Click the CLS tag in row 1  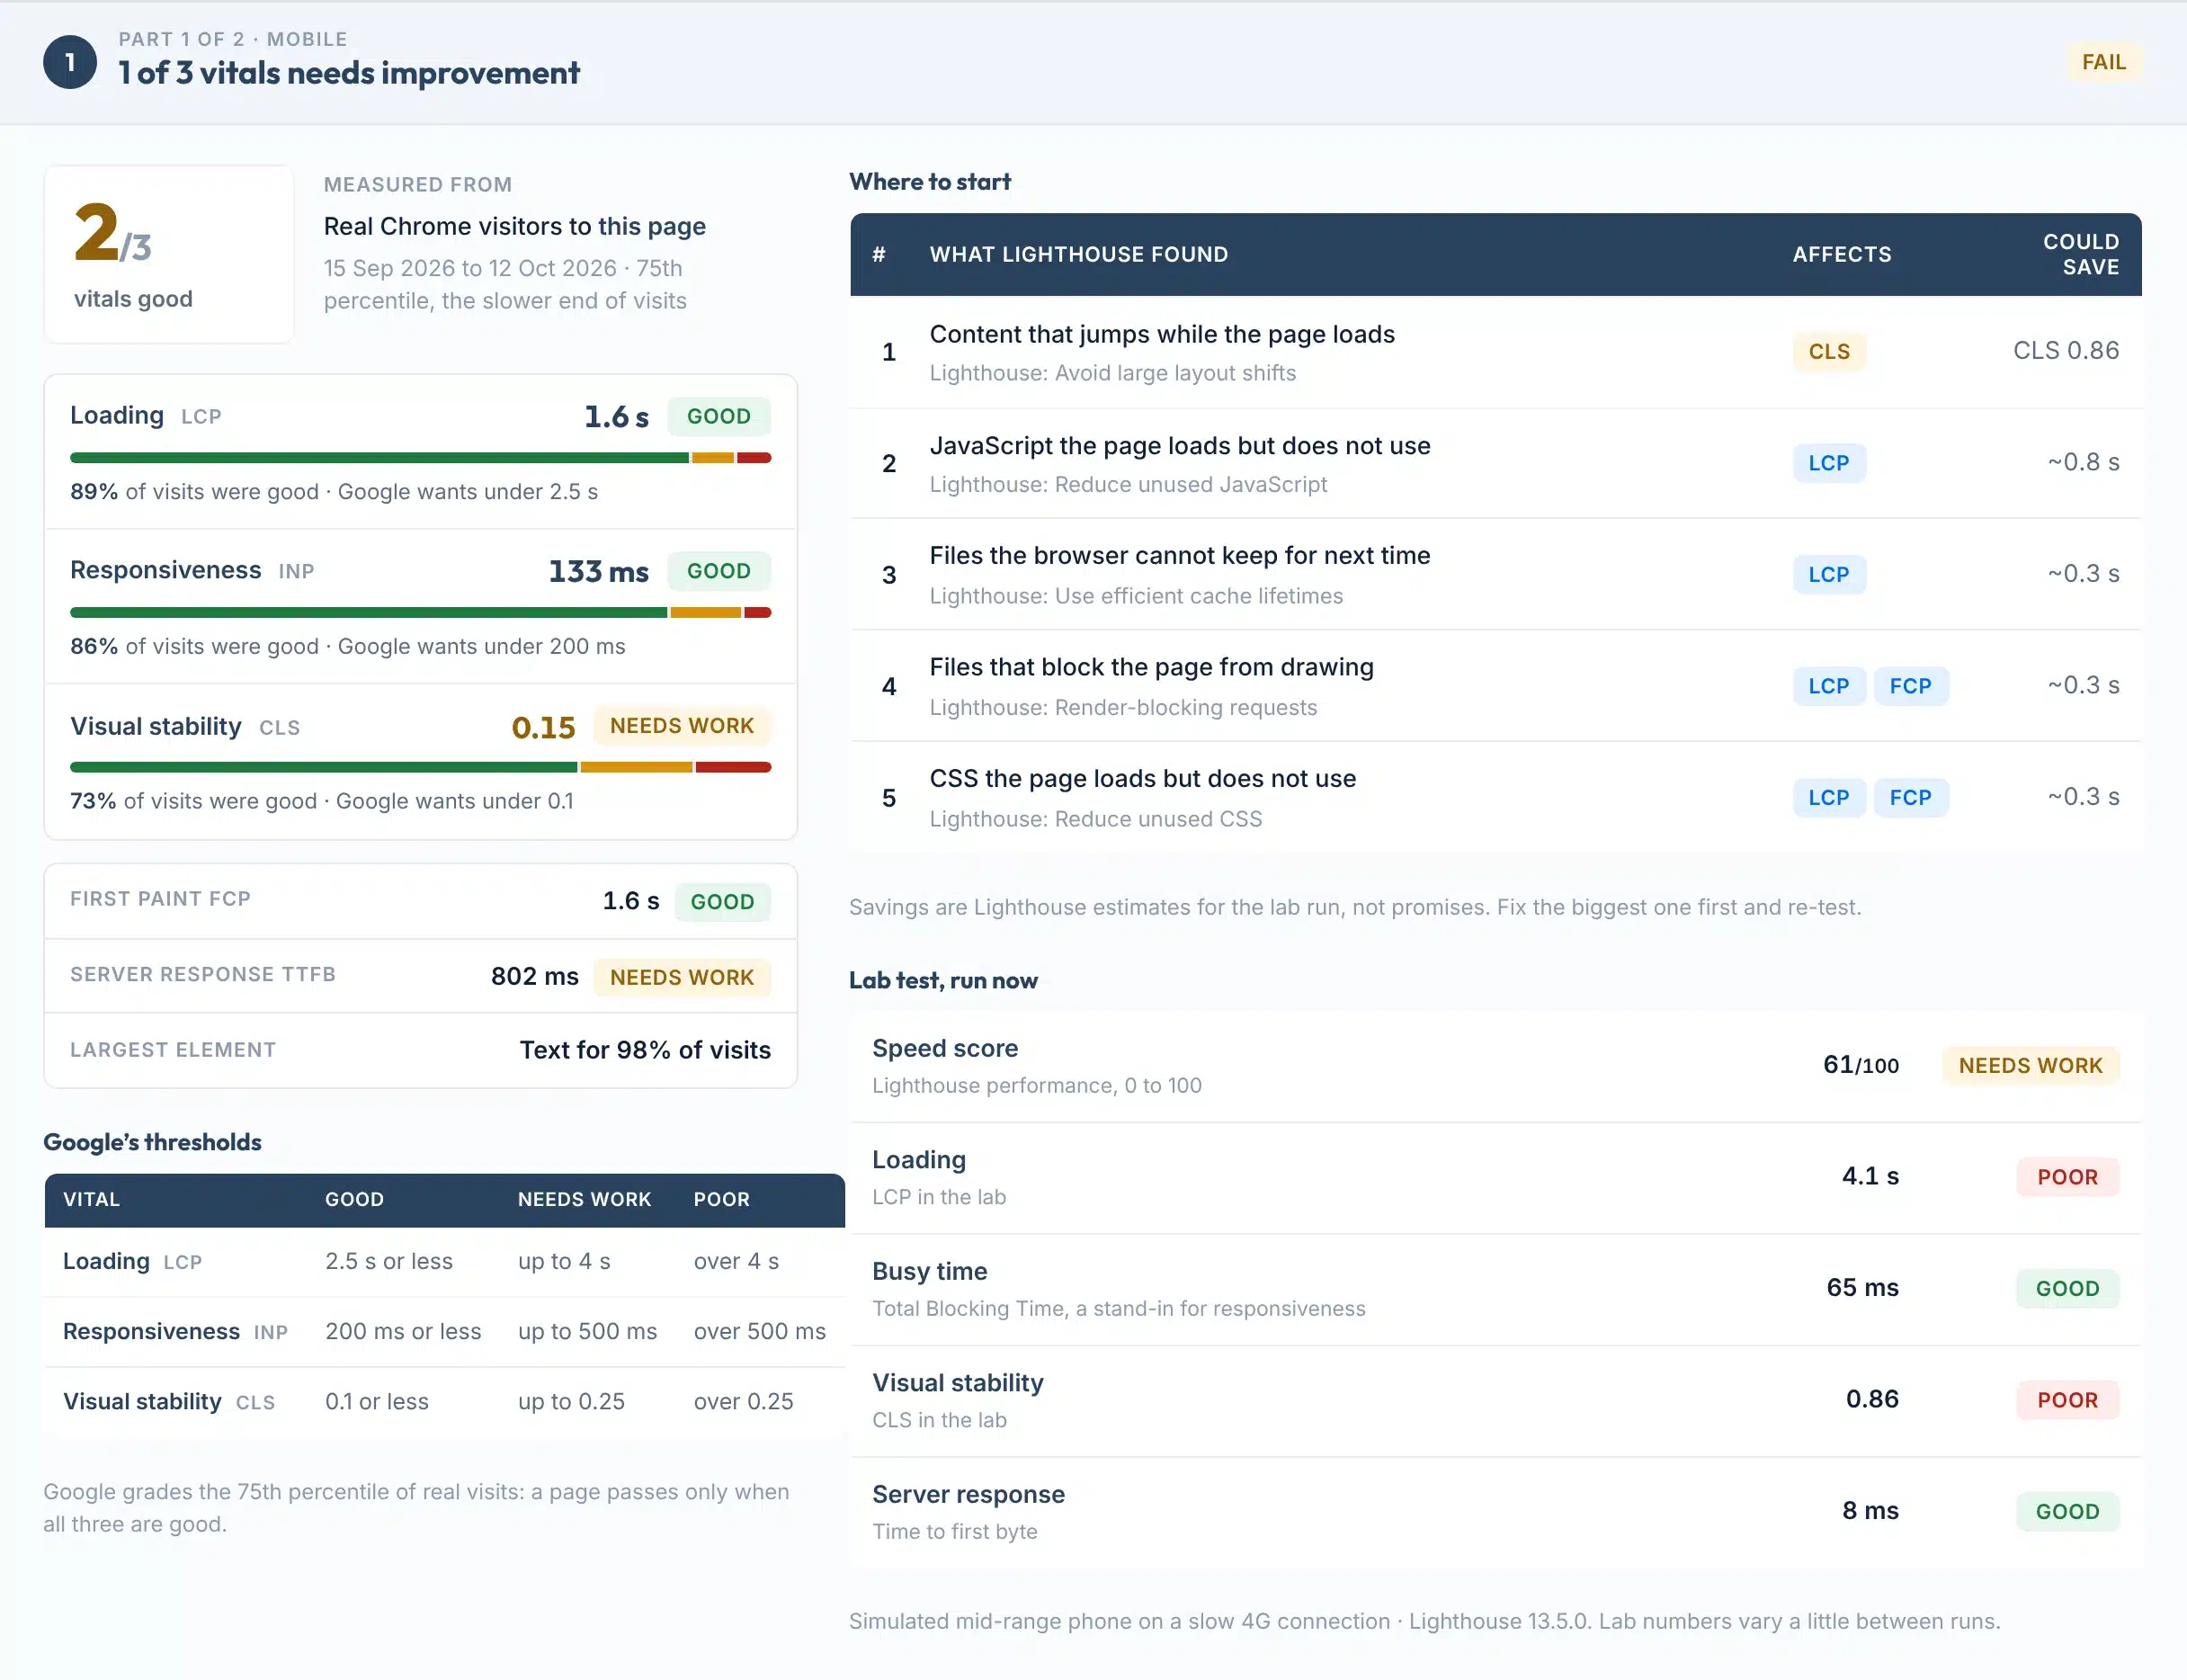point(1829,352)
